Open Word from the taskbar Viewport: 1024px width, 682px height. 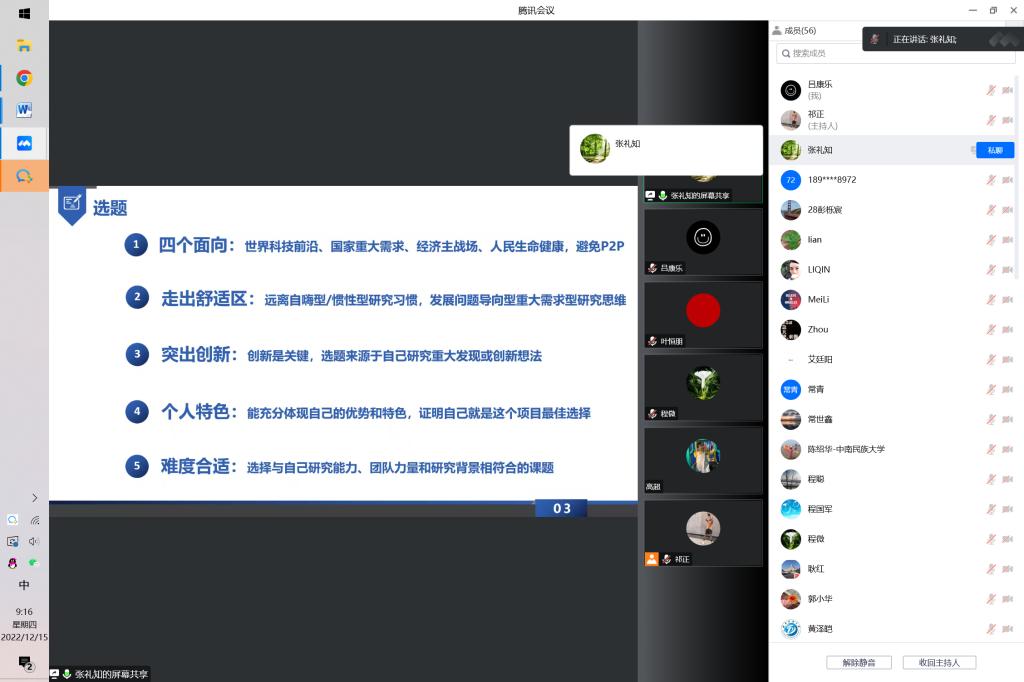tap(24, 110)
